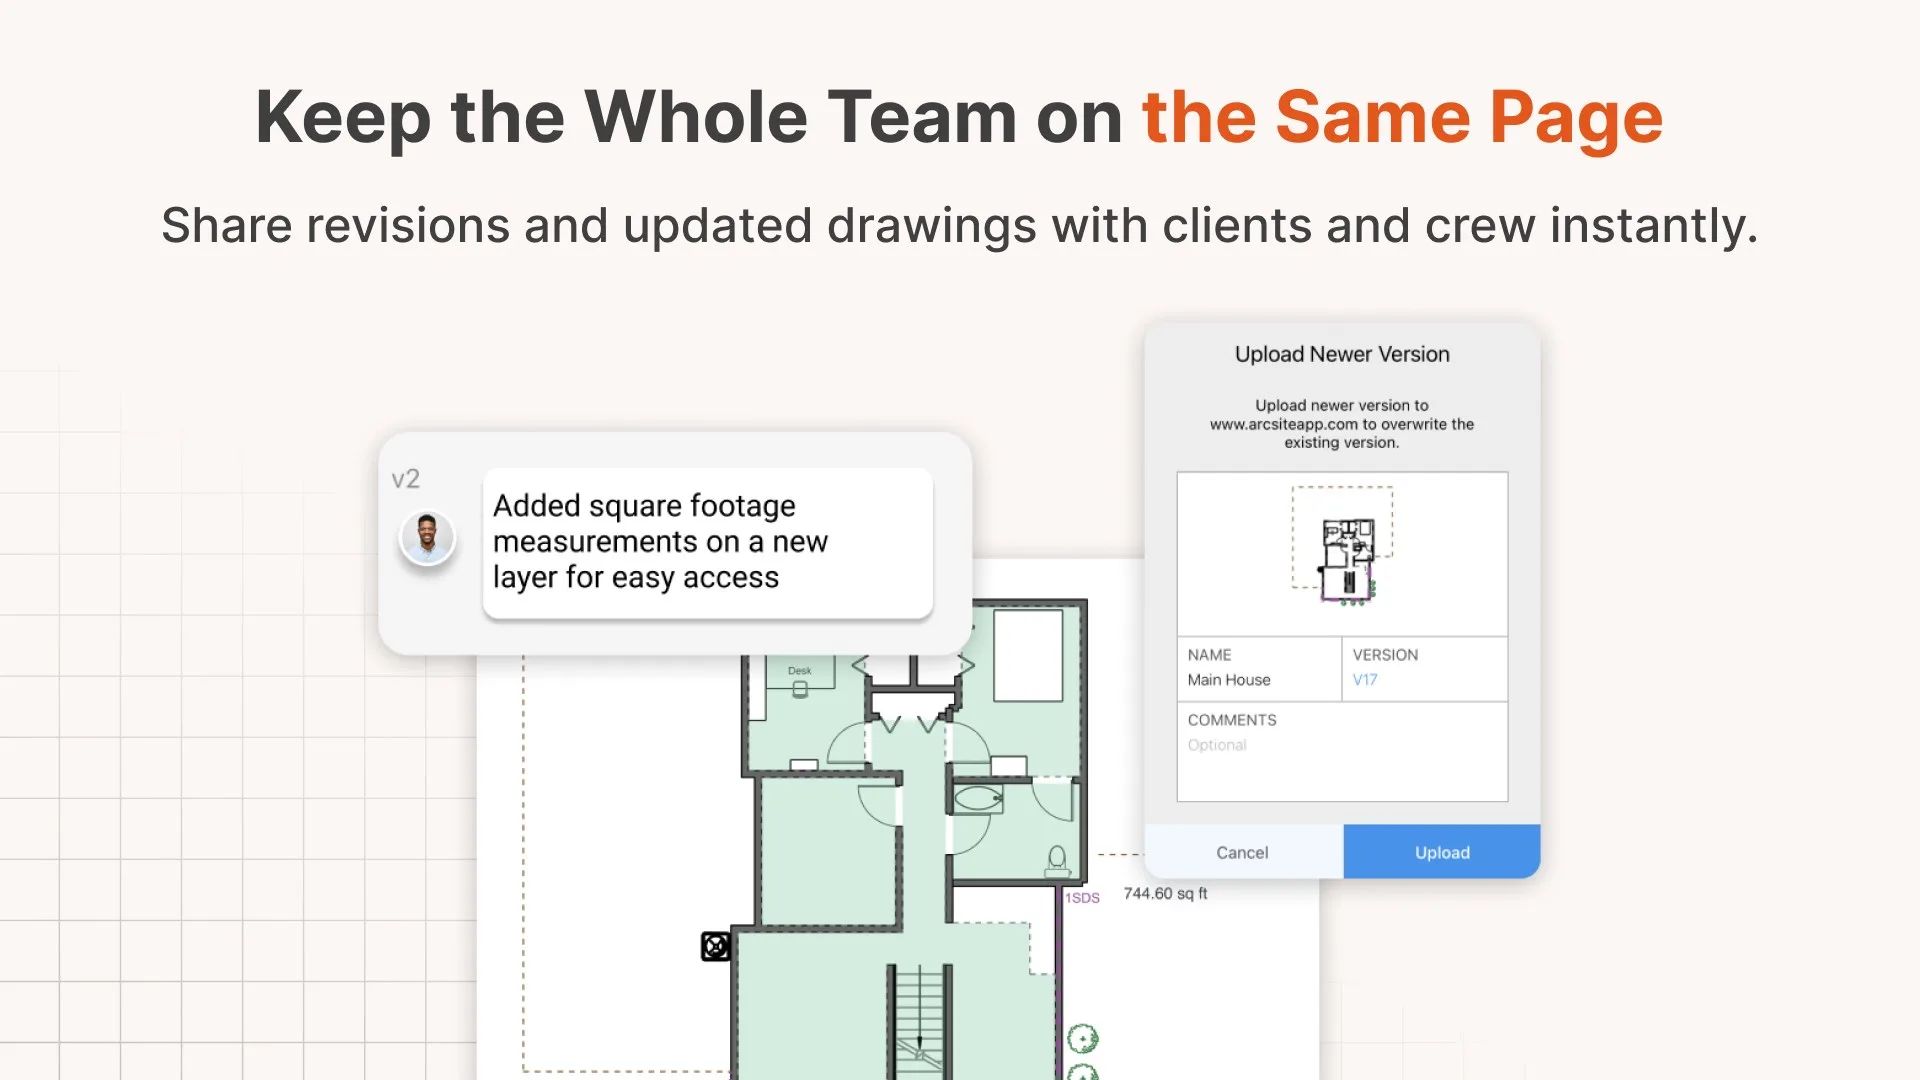This screenshot has height=1080, width=1920.
Task: Select the crossed-circle fan symbol on plan
Action: (716, 946)
